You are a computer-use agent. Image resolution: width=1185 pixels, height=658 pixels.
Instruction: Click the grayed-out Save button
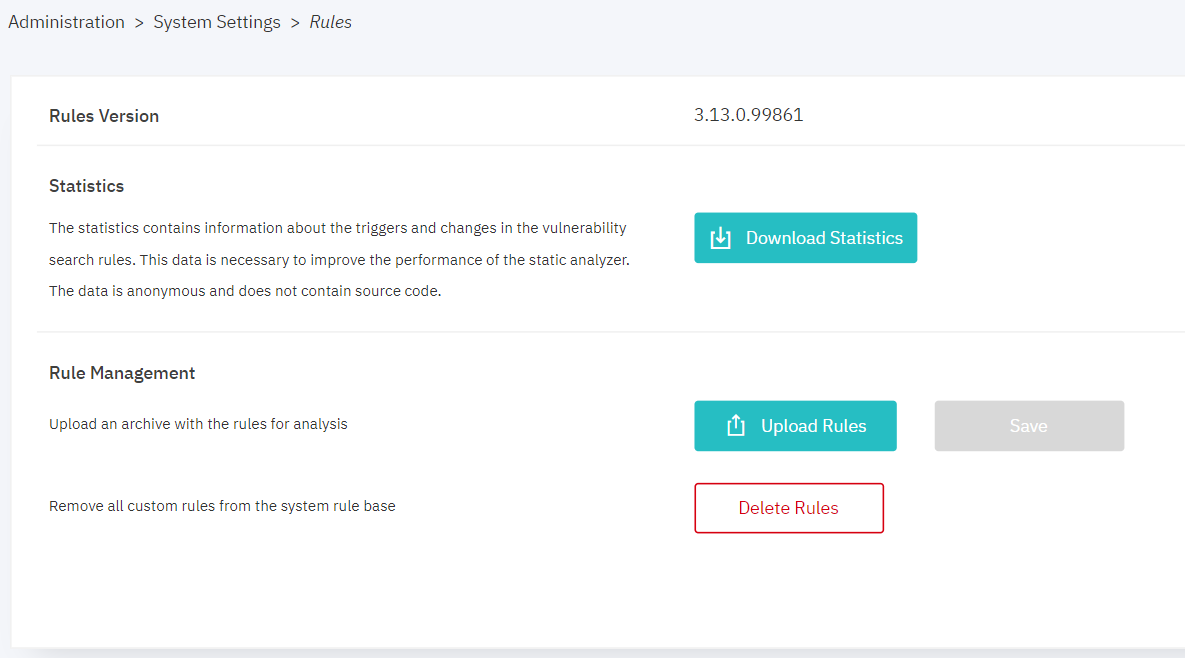[1029, 426]
